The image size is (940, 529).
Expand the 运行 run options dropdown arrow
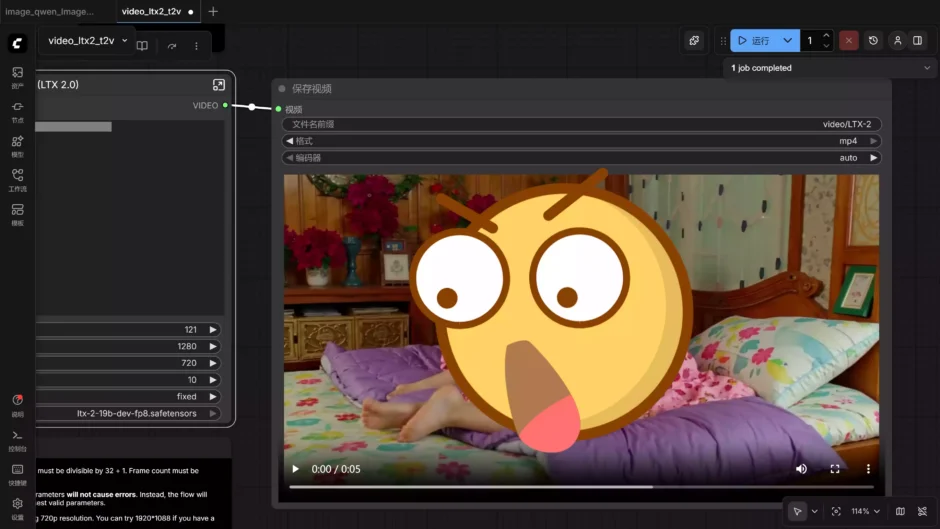tap(788, 41)
